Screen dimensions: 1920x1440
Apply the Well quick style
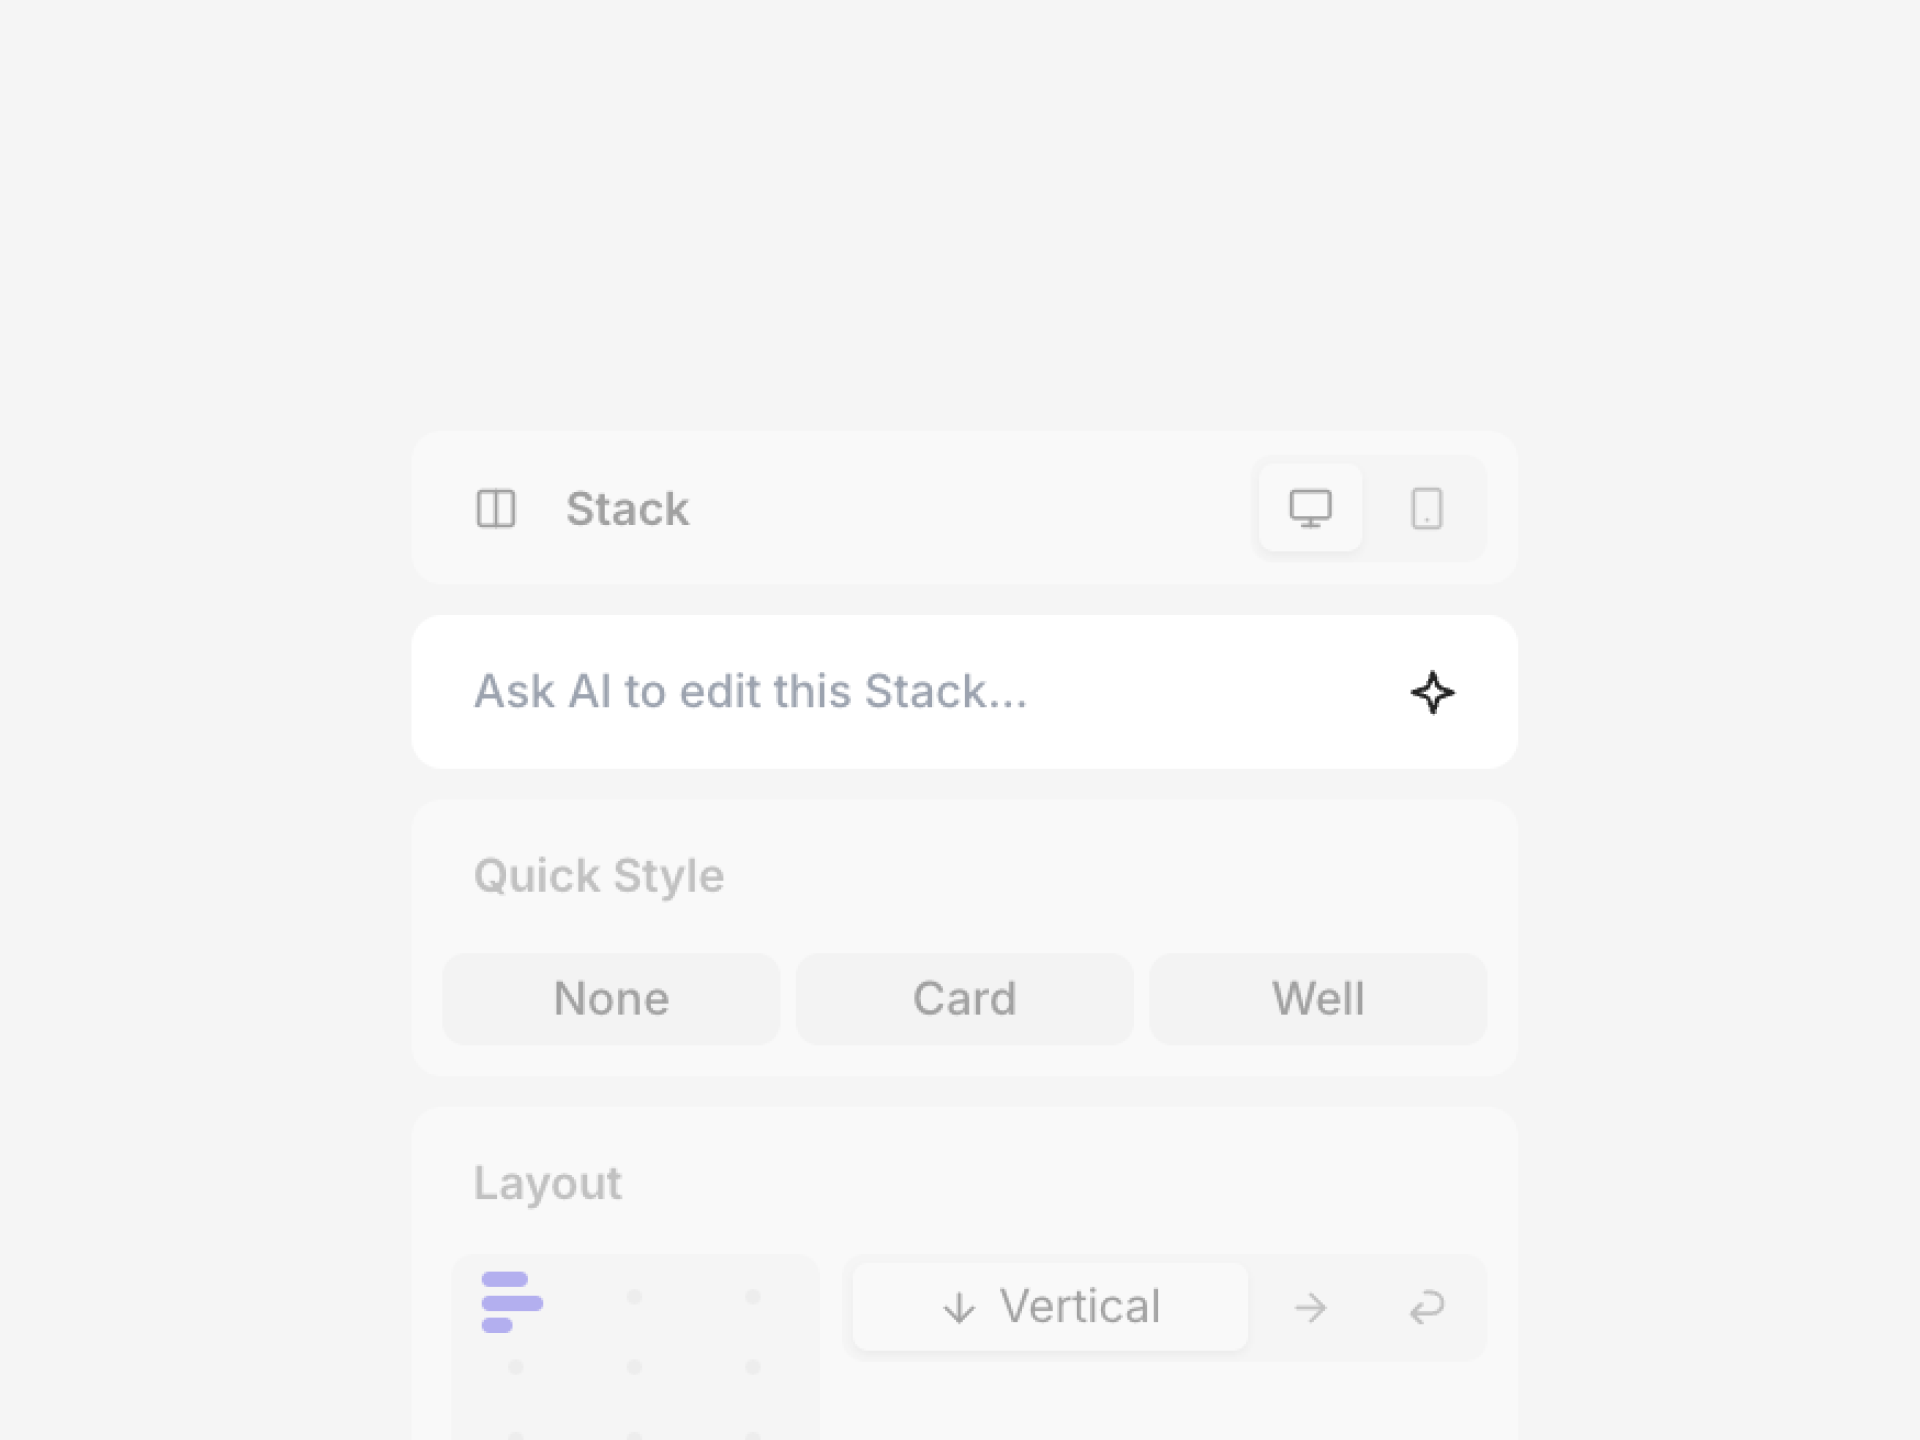1318,998
